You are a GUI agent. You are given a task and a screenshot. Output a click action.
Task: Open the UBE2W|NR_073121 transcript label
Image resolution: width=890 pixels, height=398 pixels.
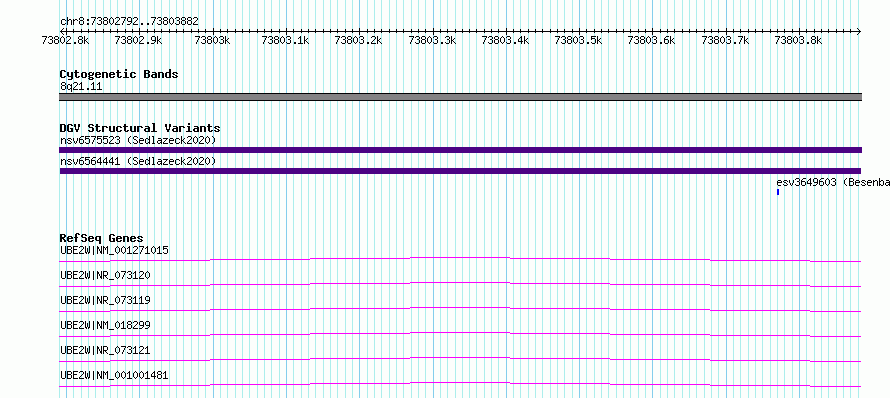click(x=105, y=350)
